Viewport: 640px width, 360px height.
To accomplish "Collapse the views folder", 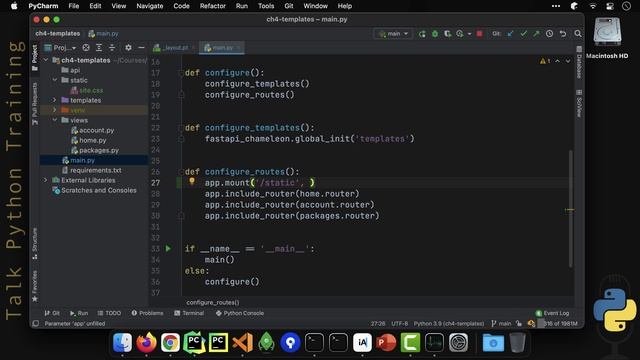I will [x=55, y=120].
